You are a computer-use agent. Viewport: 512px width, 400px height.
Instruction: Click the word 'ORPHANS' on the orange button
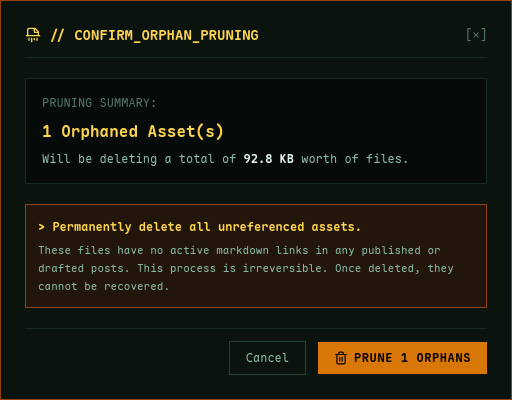click(x=443, y=358)
